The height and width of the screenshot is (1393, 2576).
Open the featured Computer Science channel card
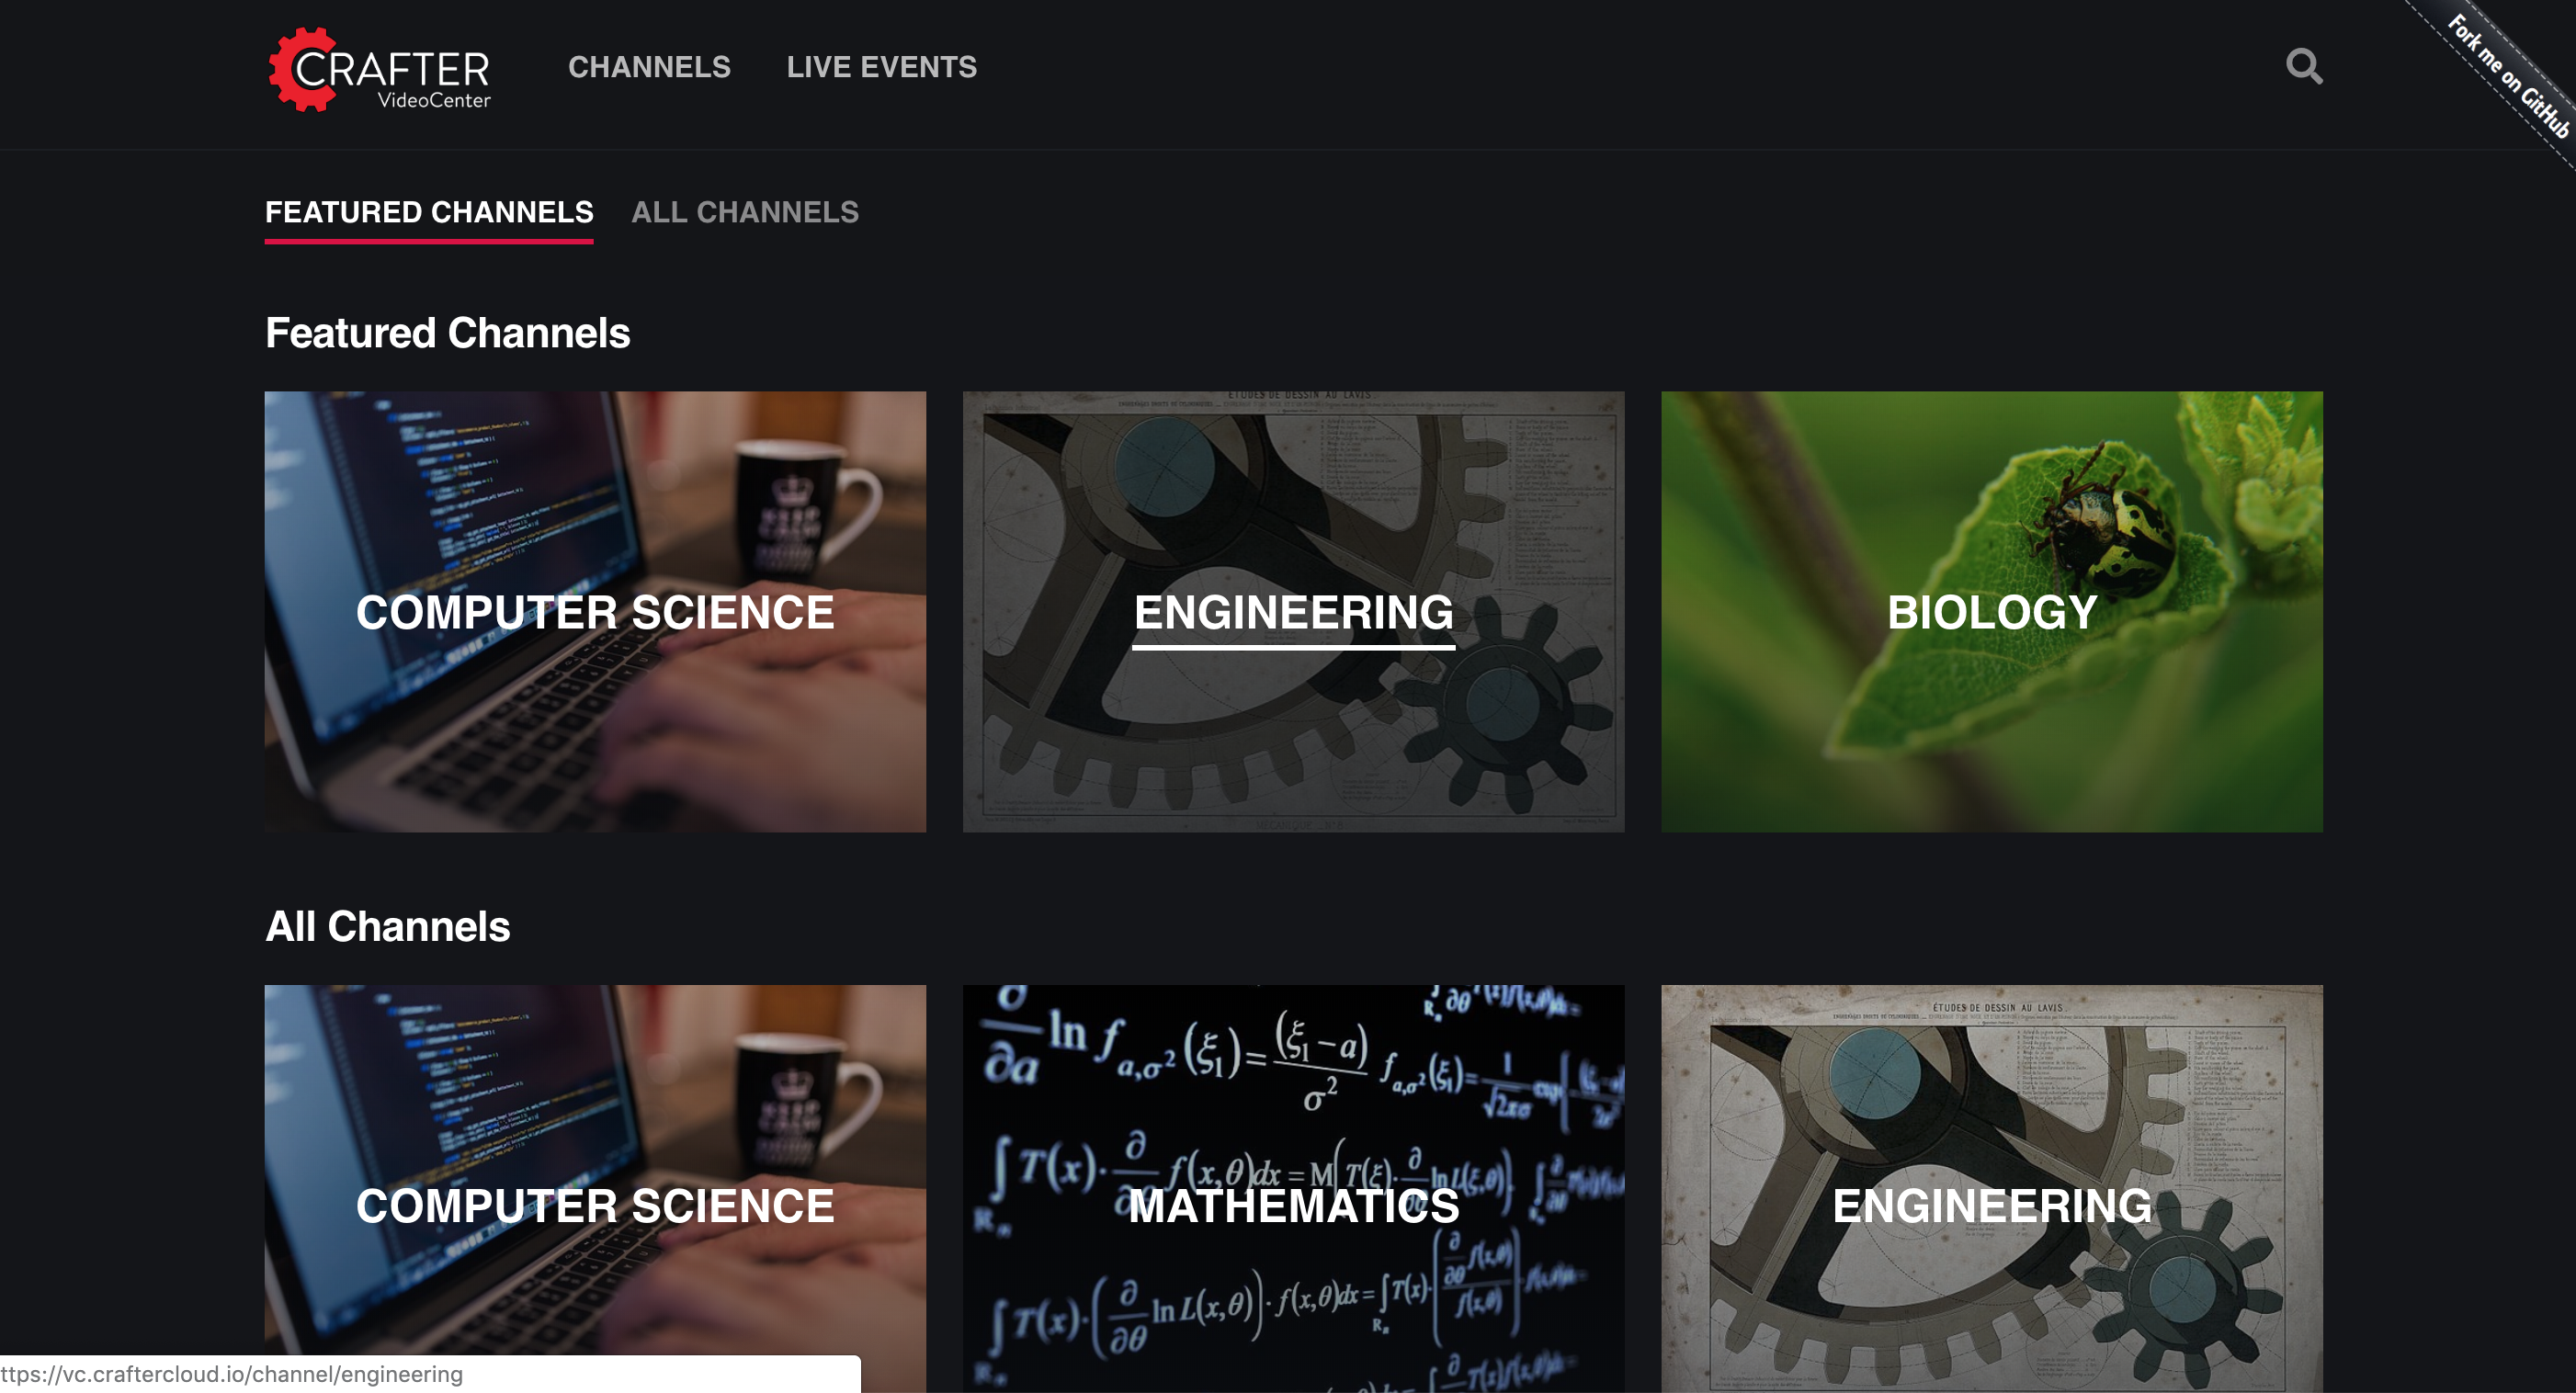tap(595, 611)
